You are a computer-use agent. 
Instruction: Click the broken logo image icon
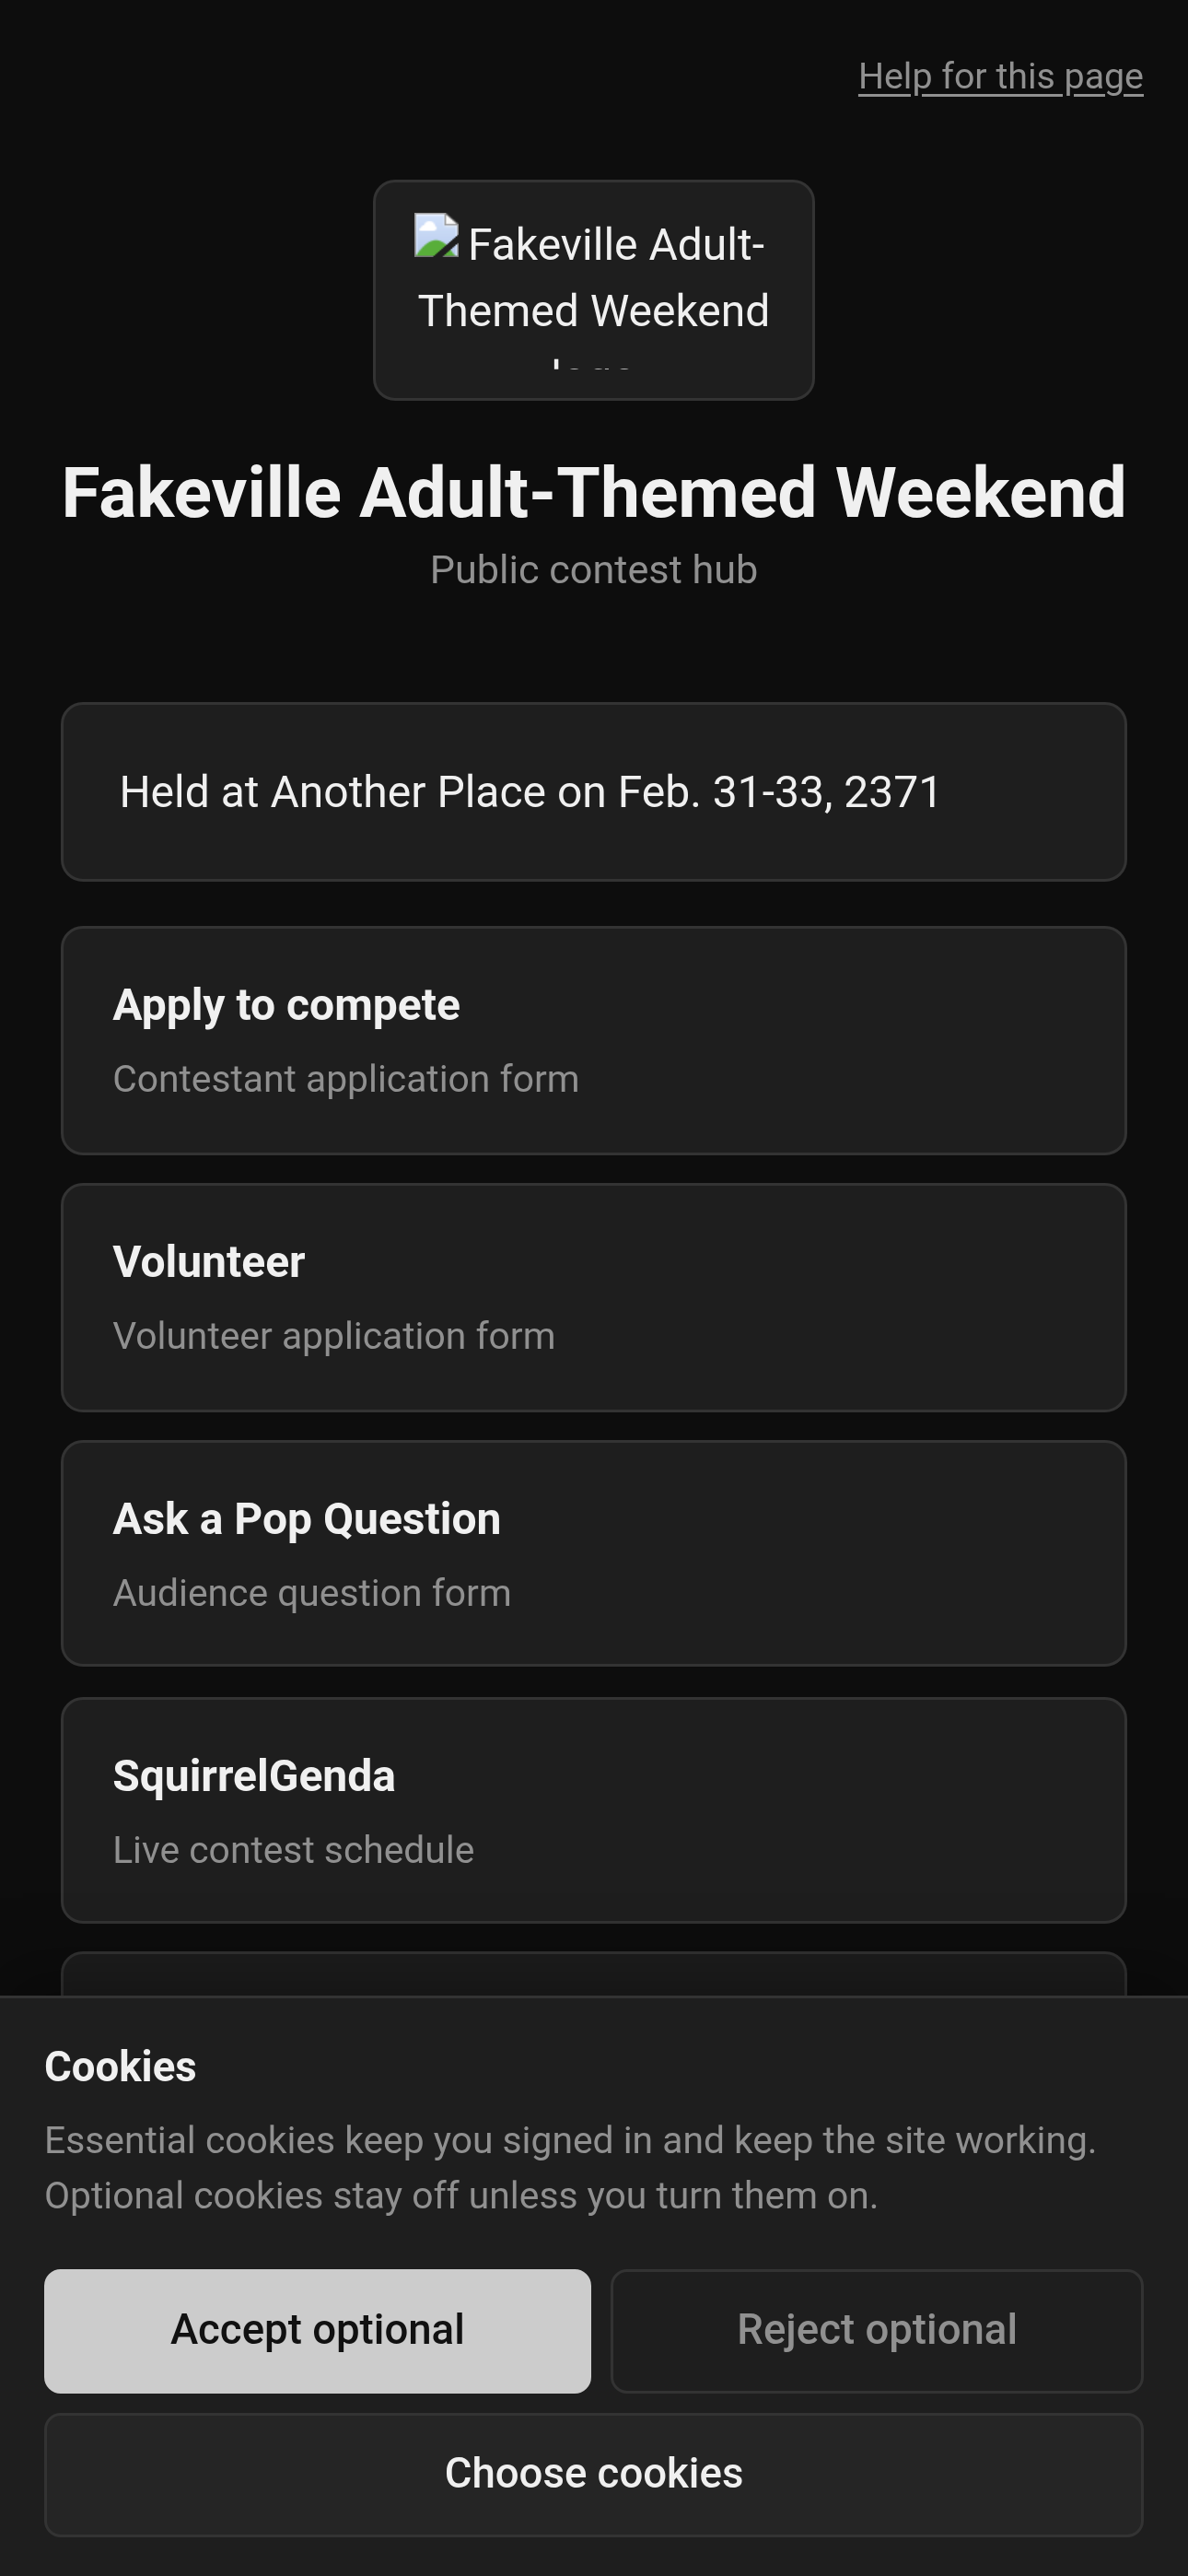click(436, 236)
